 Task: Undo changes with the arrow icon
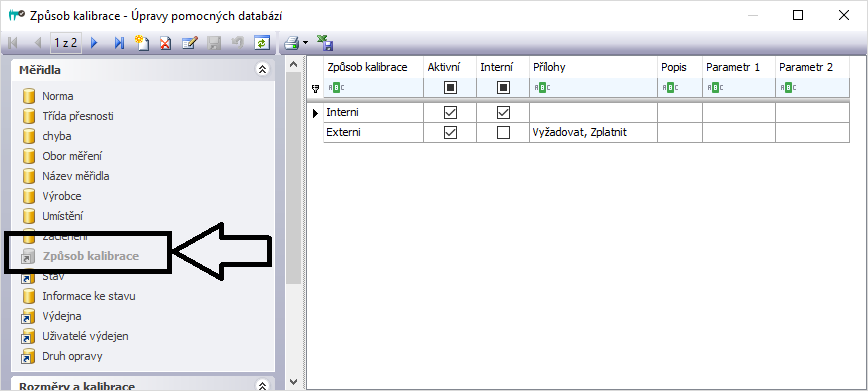(237, 43)
